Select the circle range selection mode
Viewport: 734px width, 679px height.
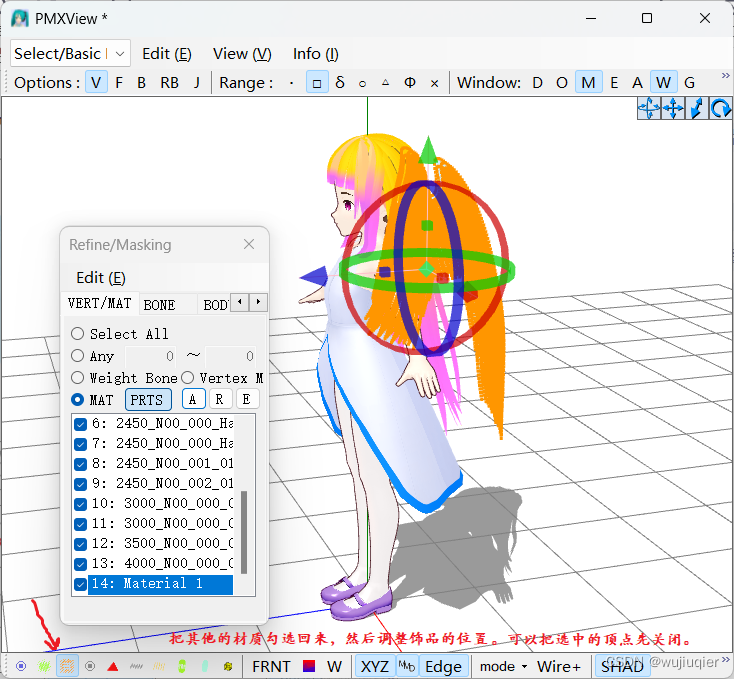pyautogui.click(x=362, y=83)
